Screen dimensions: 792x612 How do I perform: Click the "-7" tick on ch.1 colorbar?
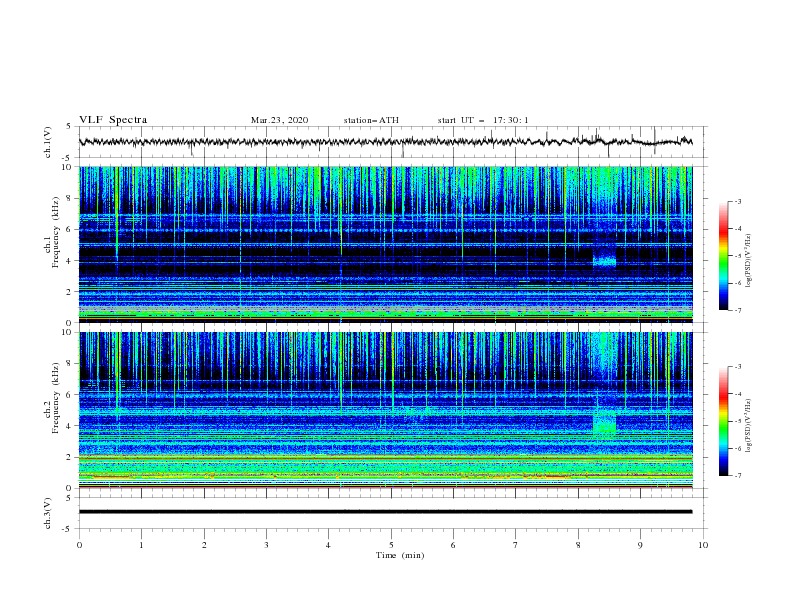click(738, 310)
